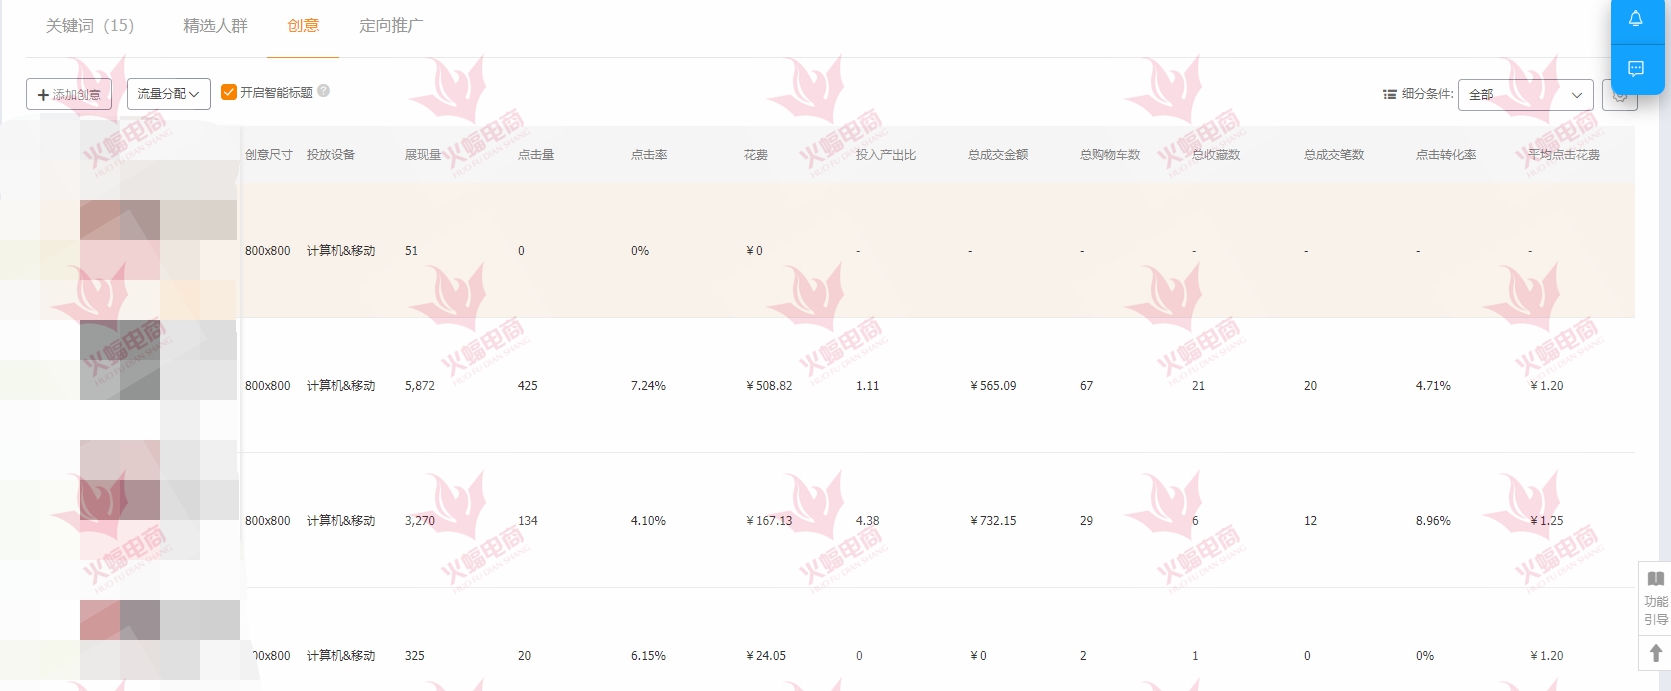Expand the 流量分配 dropdown
This screenshot has width=1671, height=691.
coord(168,94)
